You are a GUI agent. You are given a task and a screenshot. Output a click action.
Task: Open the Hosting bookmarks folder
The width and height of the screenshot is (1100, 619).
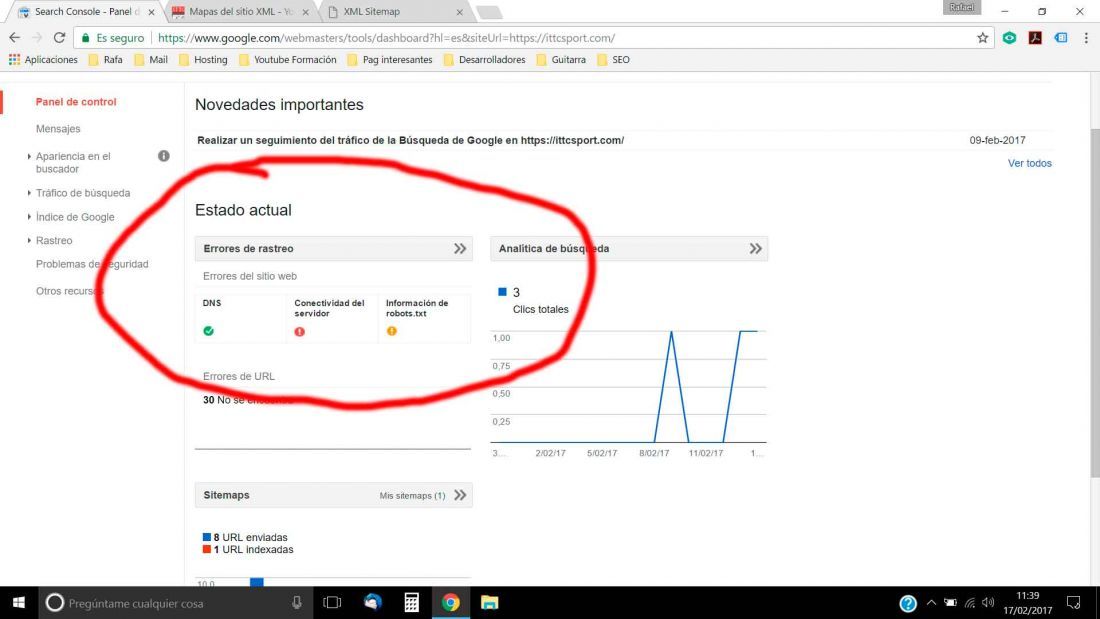pos(203,60)
